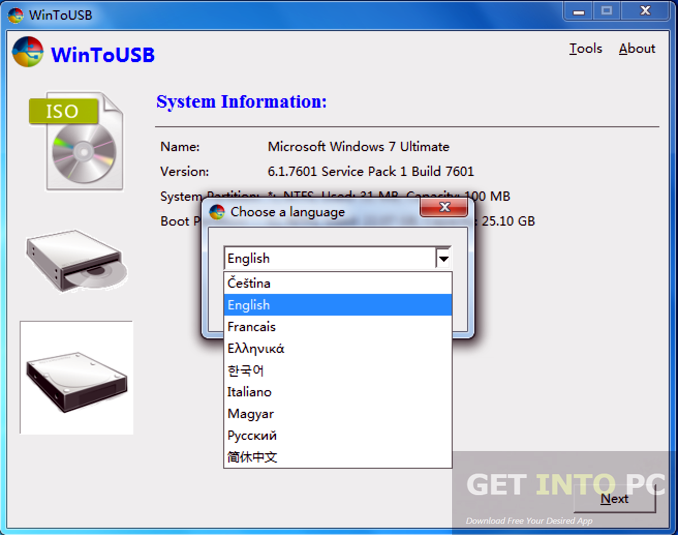Viewport: 678px width, 535px height.
Task: Choose Magyar from language list
Action: tap(338, 414)
